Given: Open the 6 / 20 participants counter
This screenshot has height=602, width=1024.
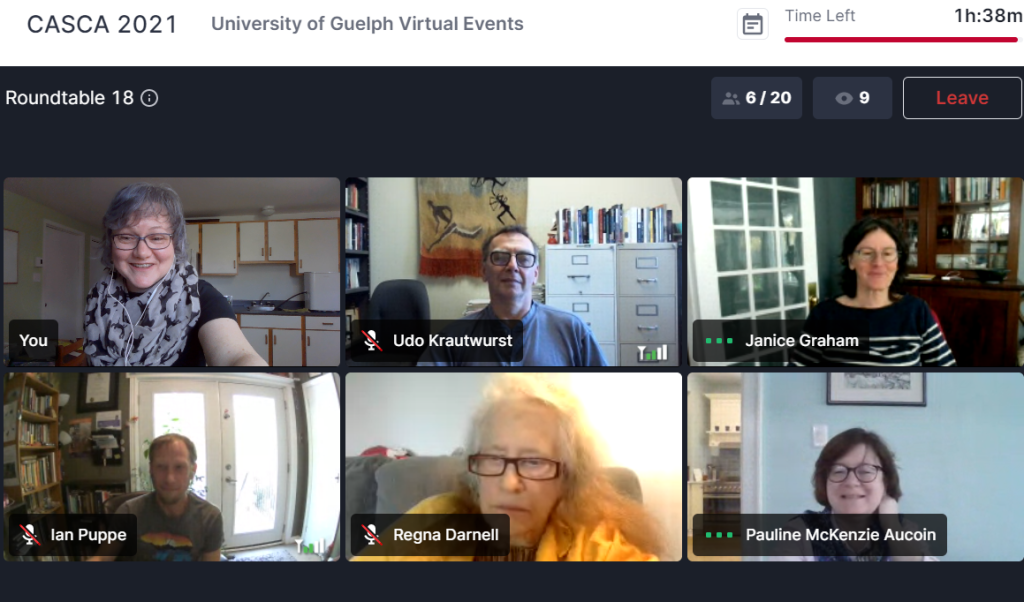Looking at the screenshot, I should (x=756, y=98).
